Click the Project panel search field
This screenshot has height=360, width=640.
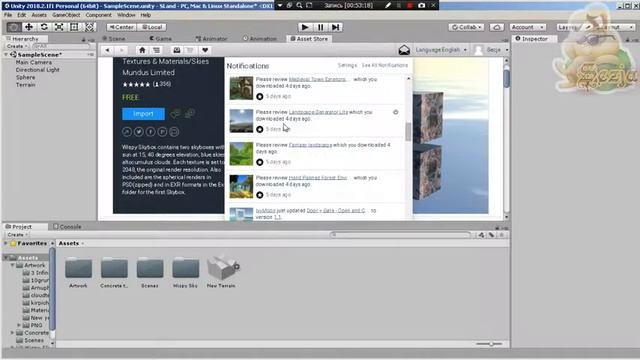pos(401,235)
